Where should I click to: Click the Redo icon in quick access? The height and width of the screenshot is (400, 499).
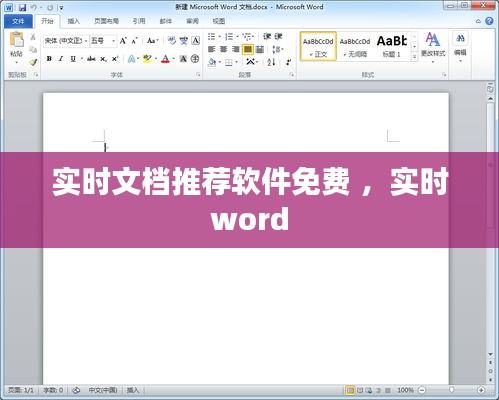[50, 7]
